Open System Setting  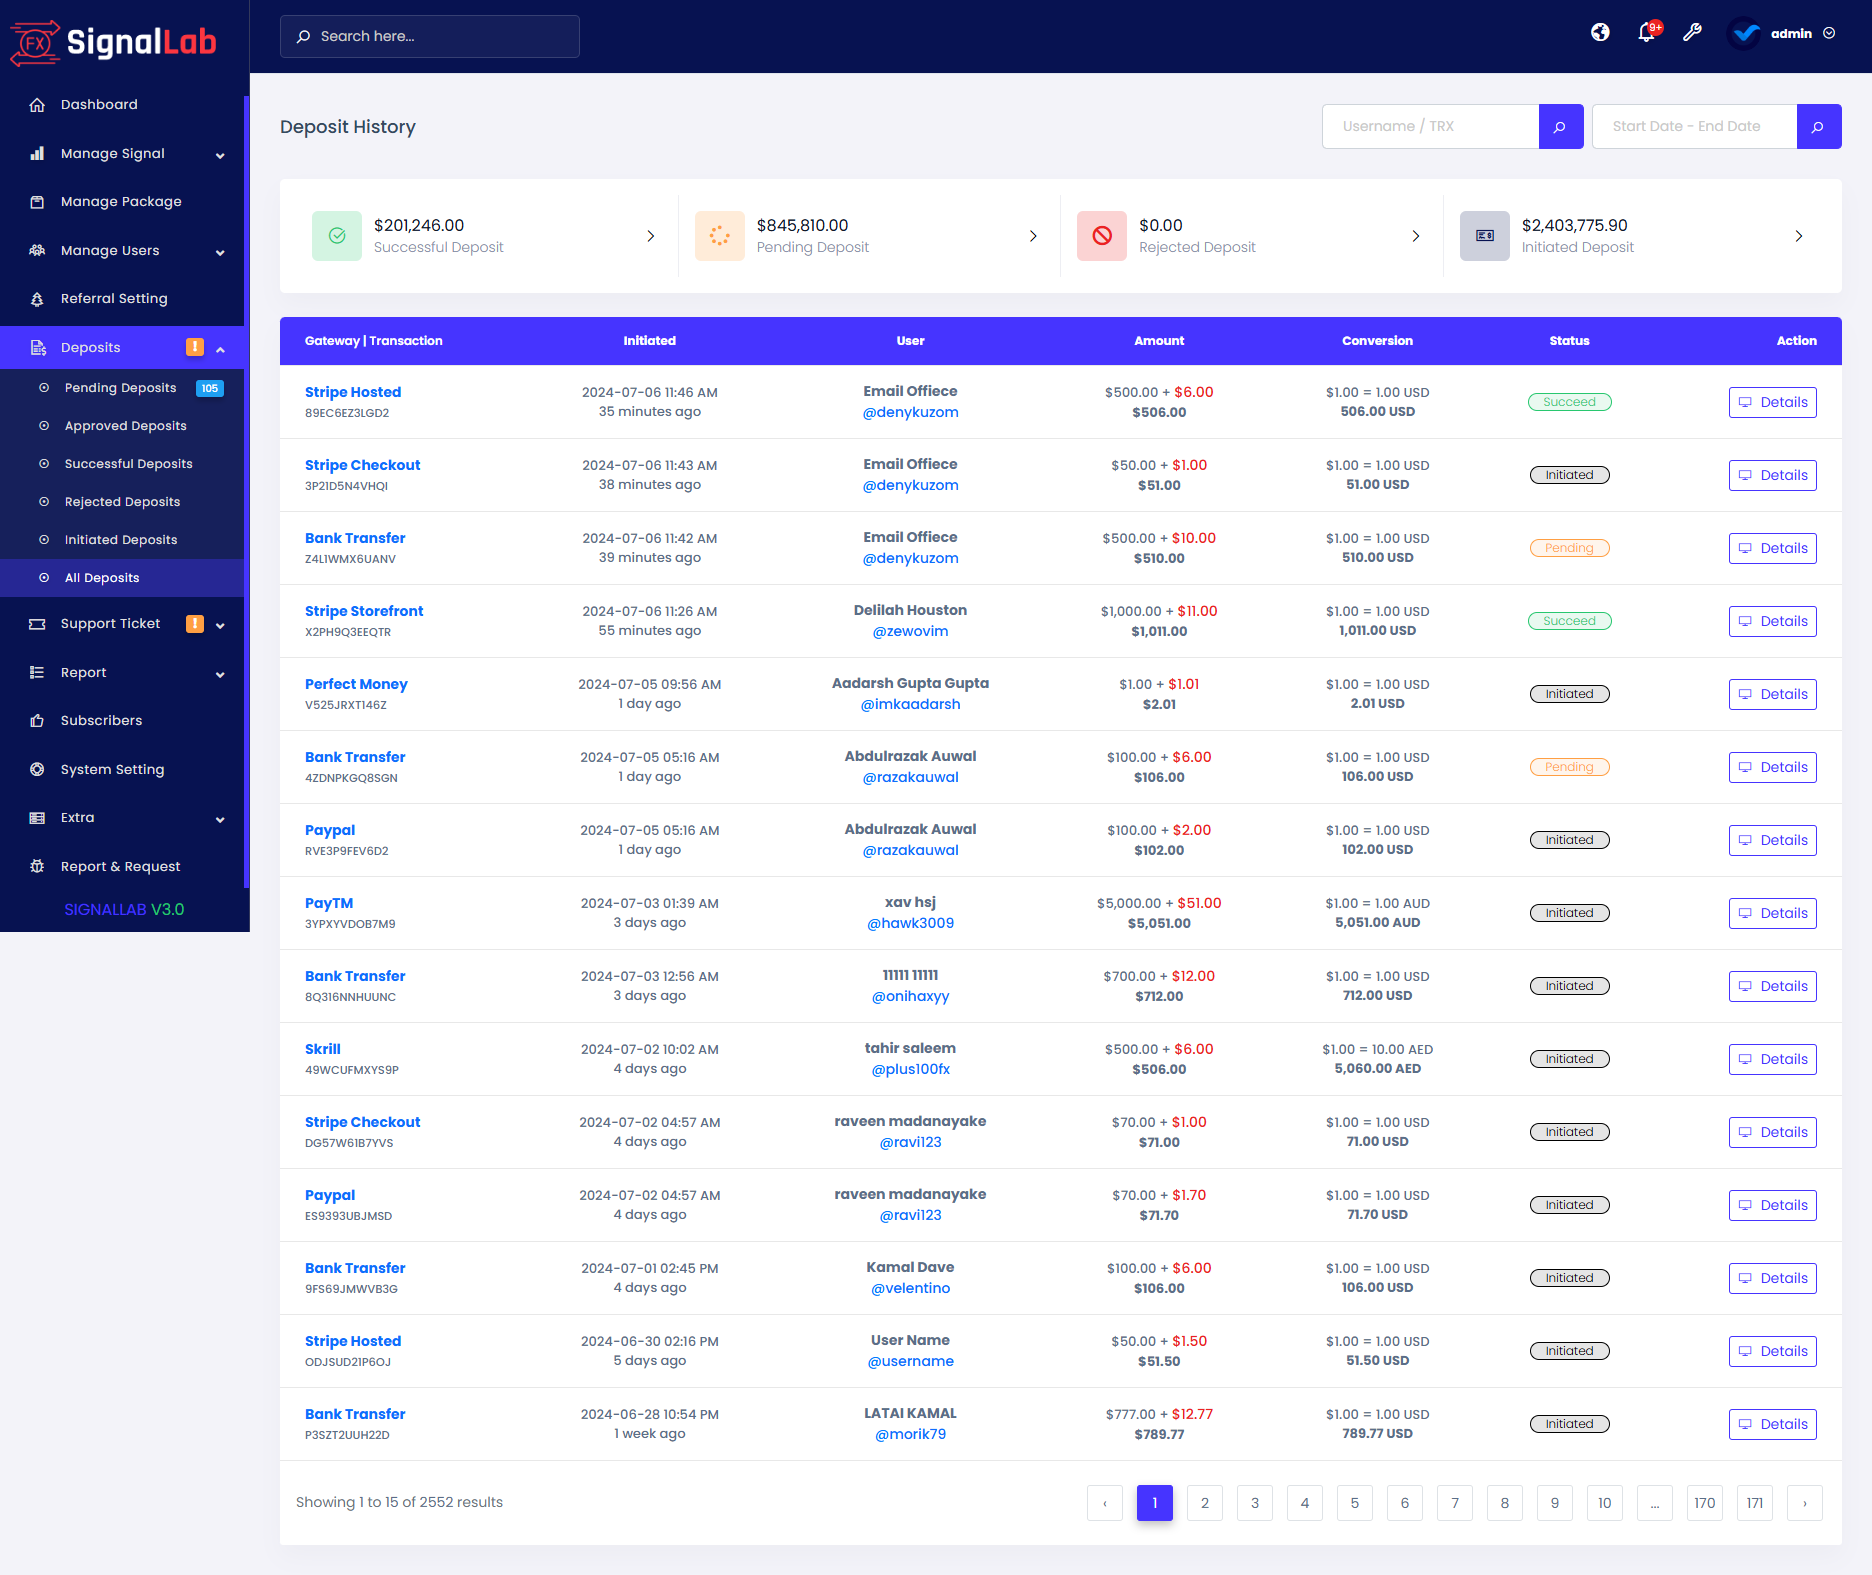tap(111, 769)
